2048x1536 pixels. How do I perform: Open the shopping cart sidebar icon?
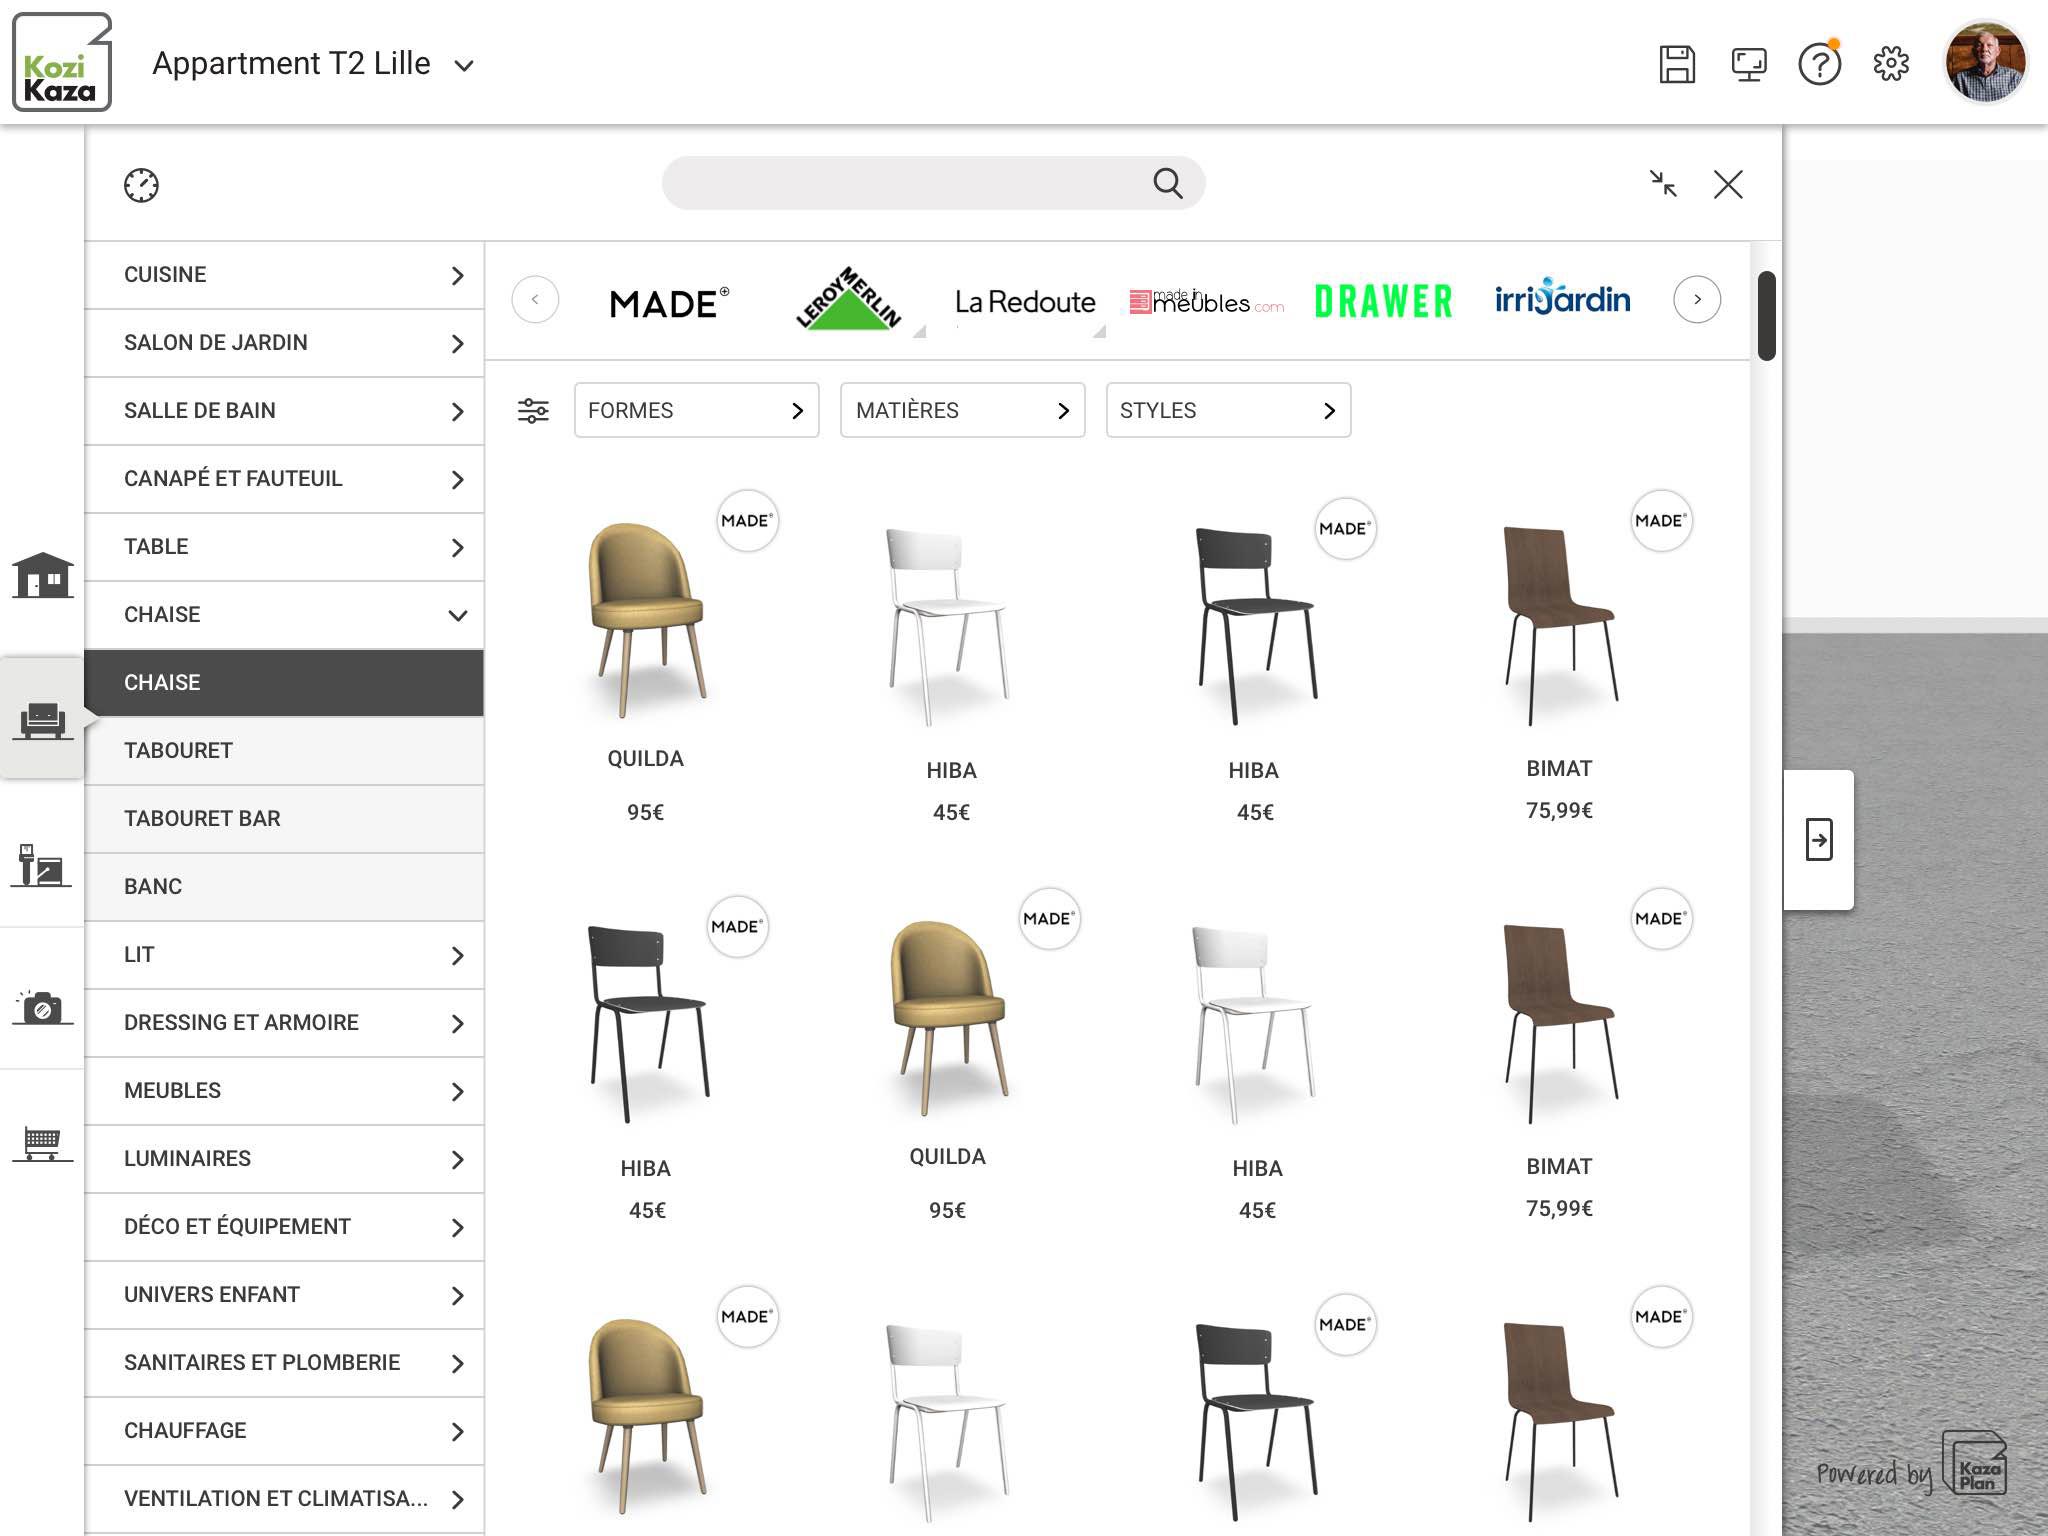coord(42,1144)
